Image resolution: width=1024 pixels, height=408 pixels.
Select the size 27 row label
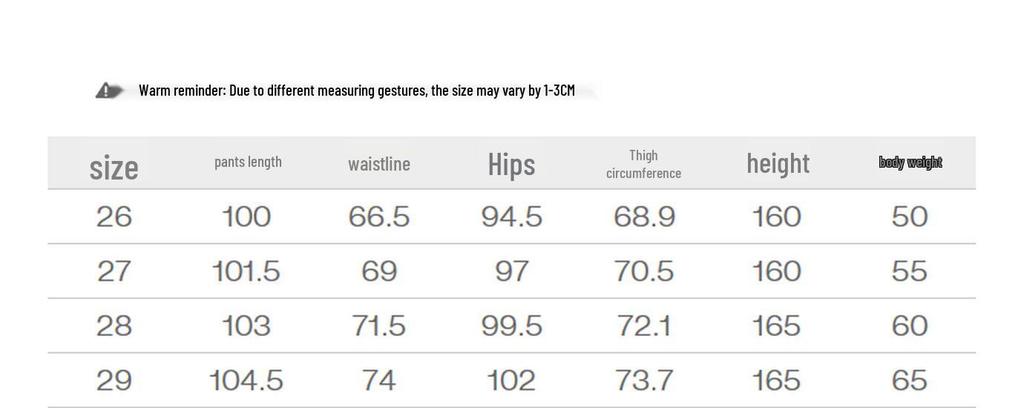tap(114, 271)
